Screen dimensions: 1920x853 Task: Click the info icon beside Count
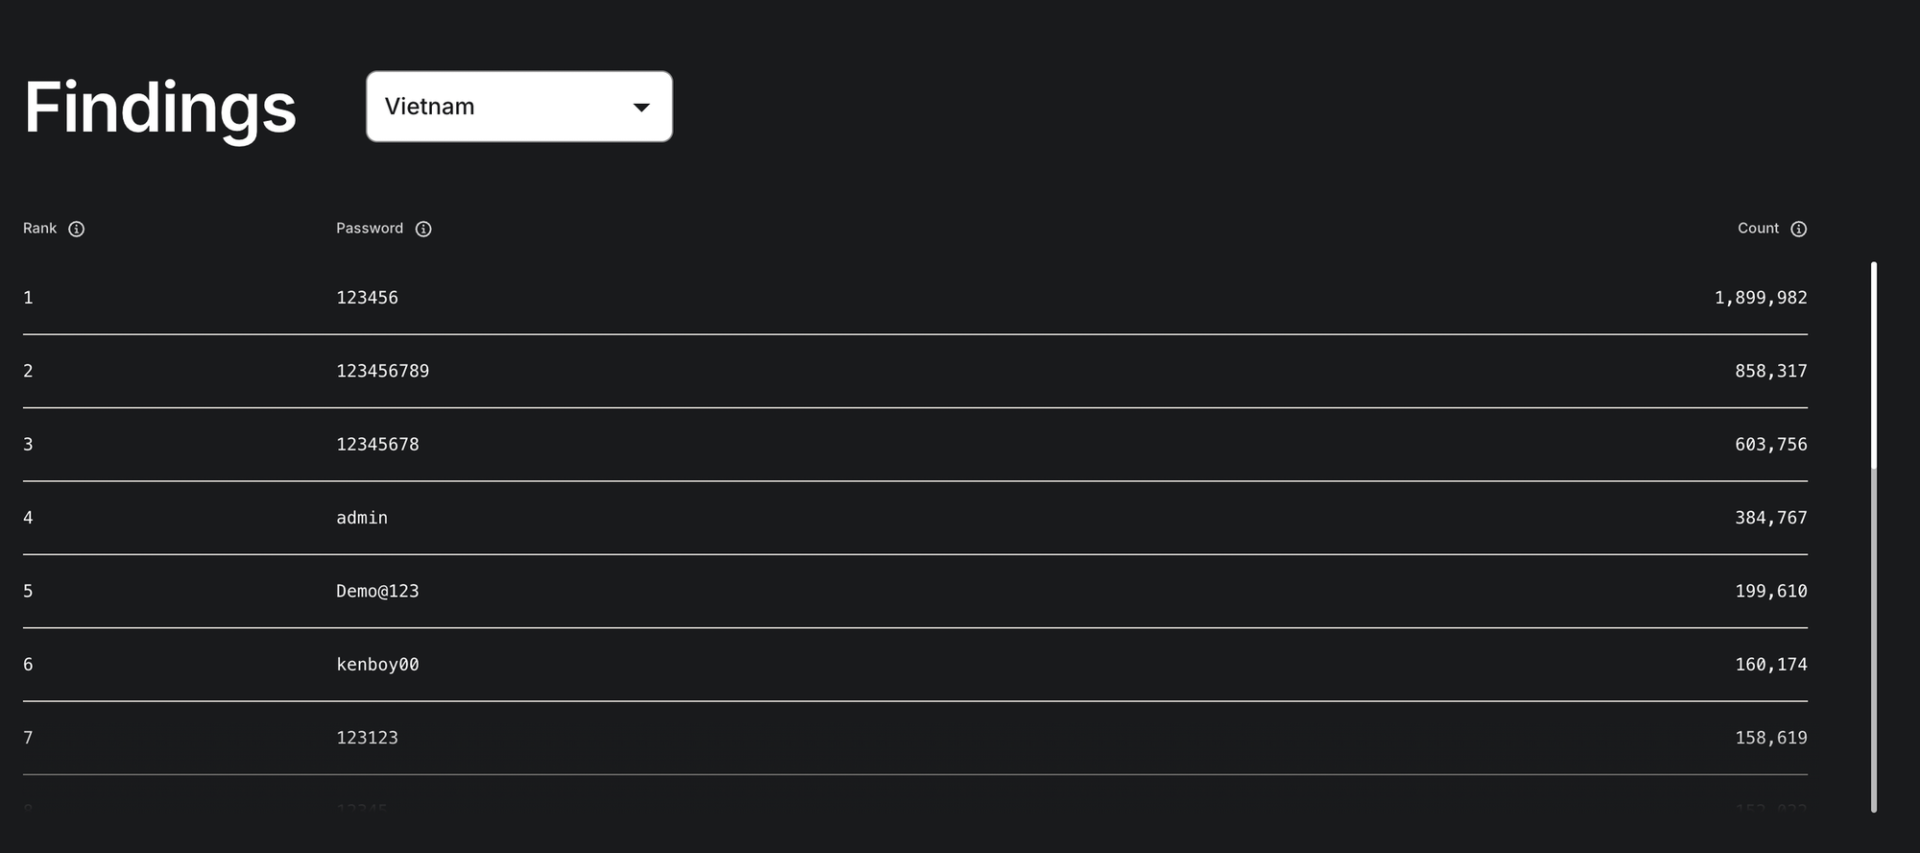pos(1798,229)
